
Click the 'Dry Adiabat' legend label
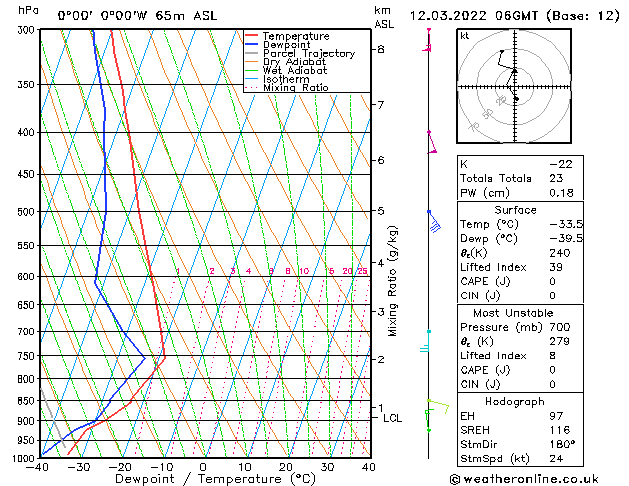click(294, 62)
